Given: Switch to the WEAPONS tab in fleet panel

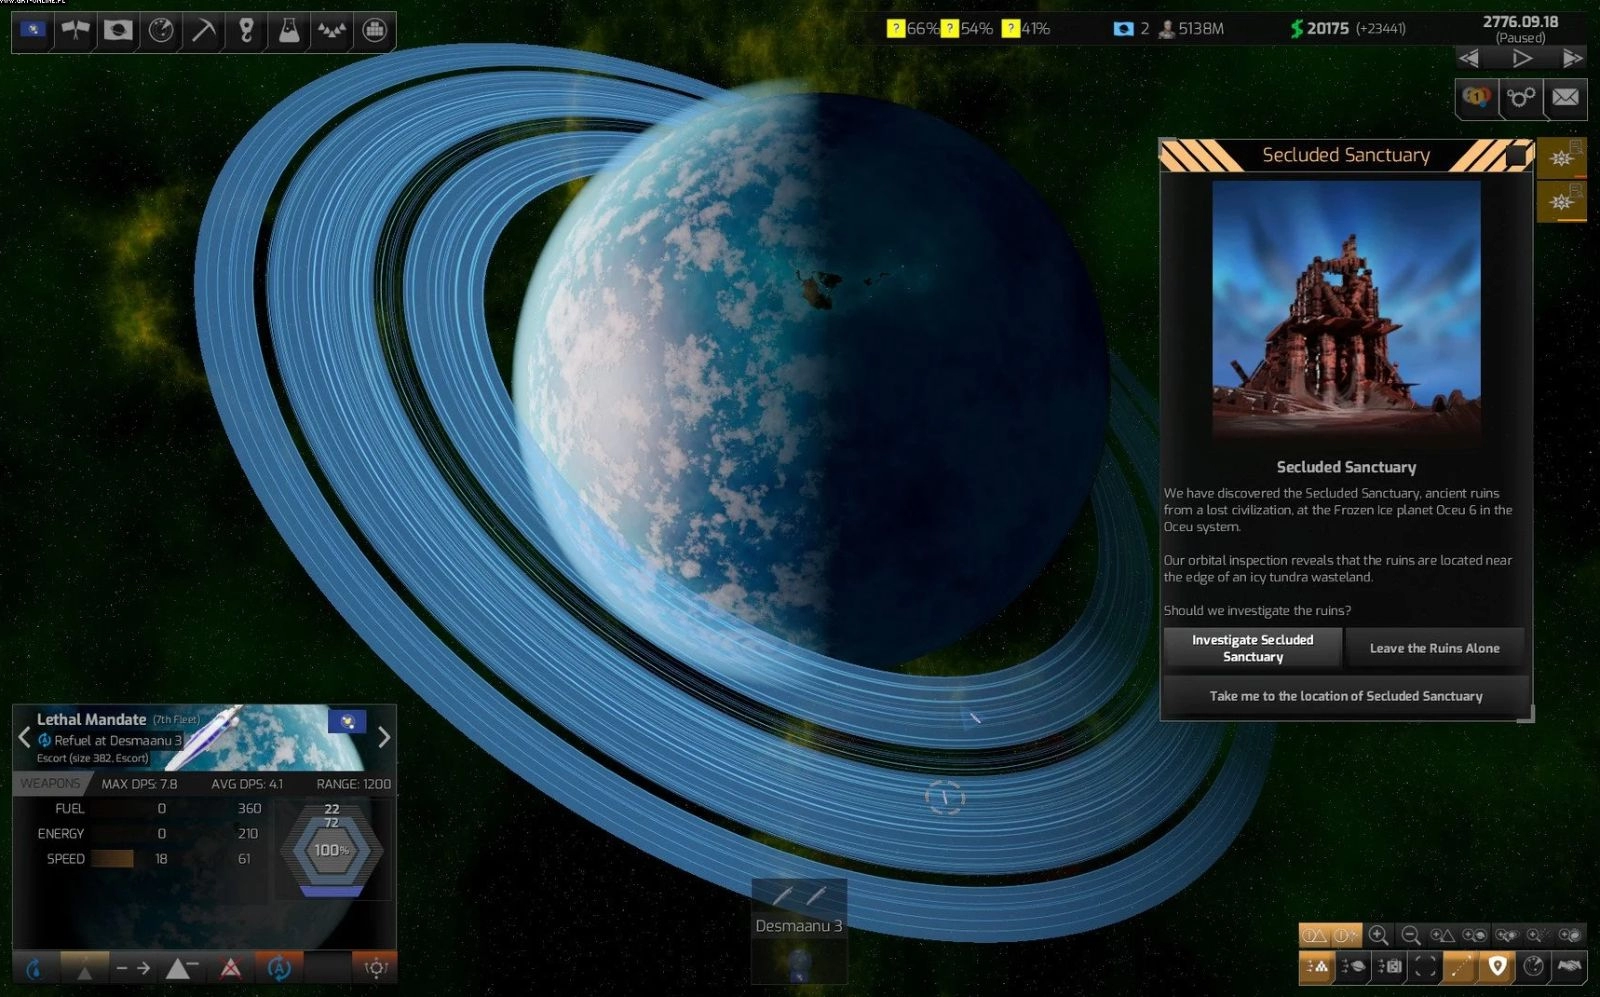Looking at the screenshot, I should 50,783.
